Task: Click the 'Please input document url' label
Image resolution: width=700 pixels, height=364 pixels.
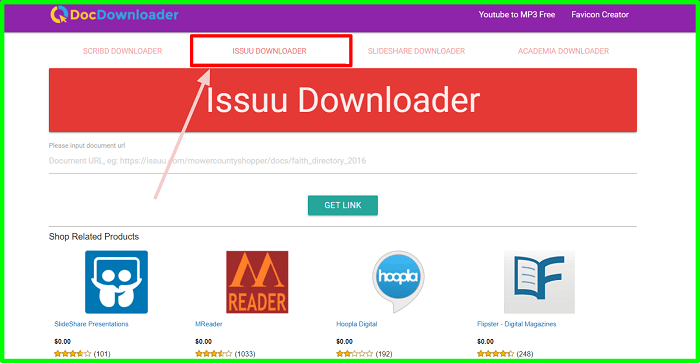Action: (87, 146)
